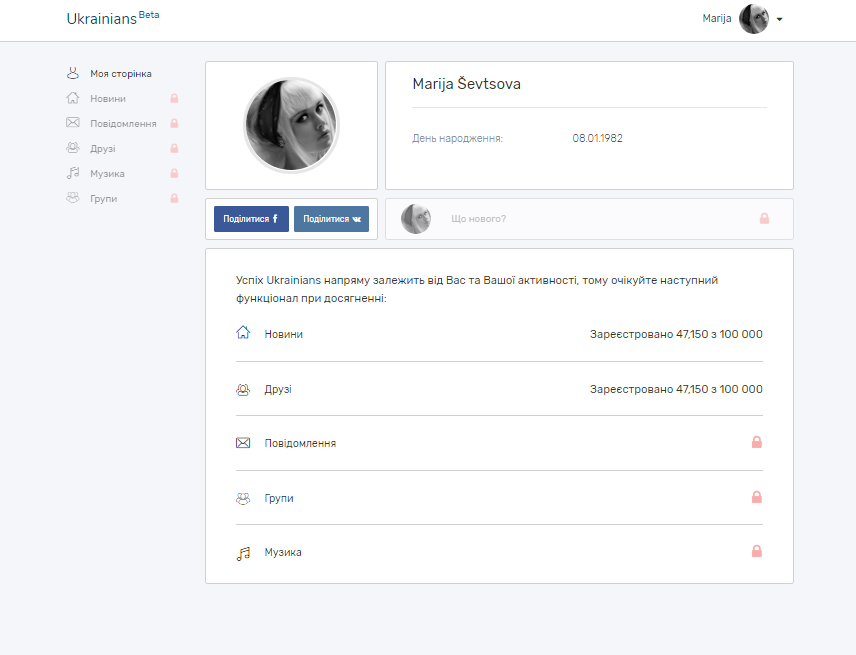
Task: Click the lock icon in Повідомлення feature row
Action: (x=757, y=442)
